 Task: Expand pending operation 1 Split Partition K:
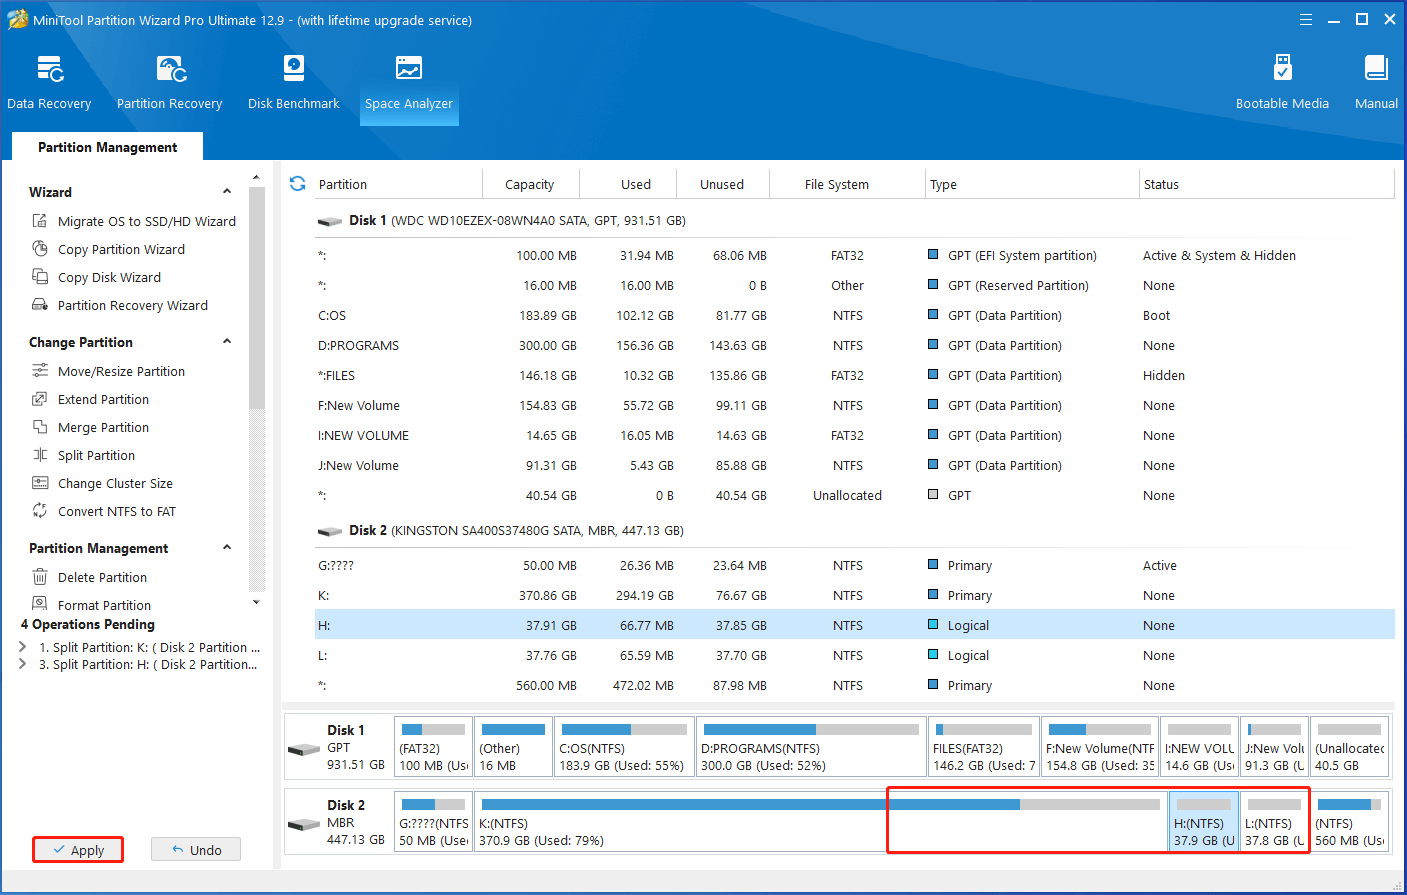point(23,647)
